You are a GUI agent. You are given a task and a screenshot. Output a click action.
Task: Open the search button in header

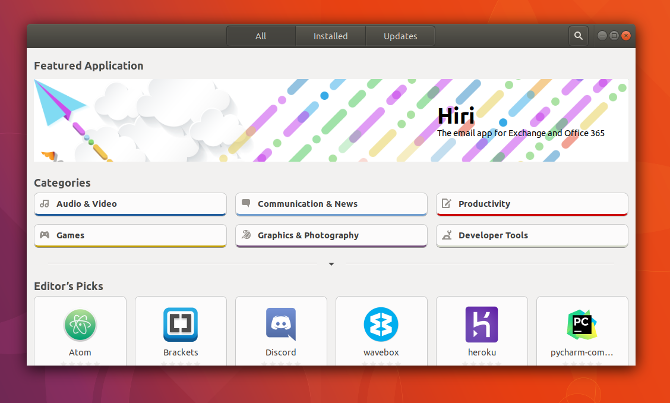click(x=578, y=36)
